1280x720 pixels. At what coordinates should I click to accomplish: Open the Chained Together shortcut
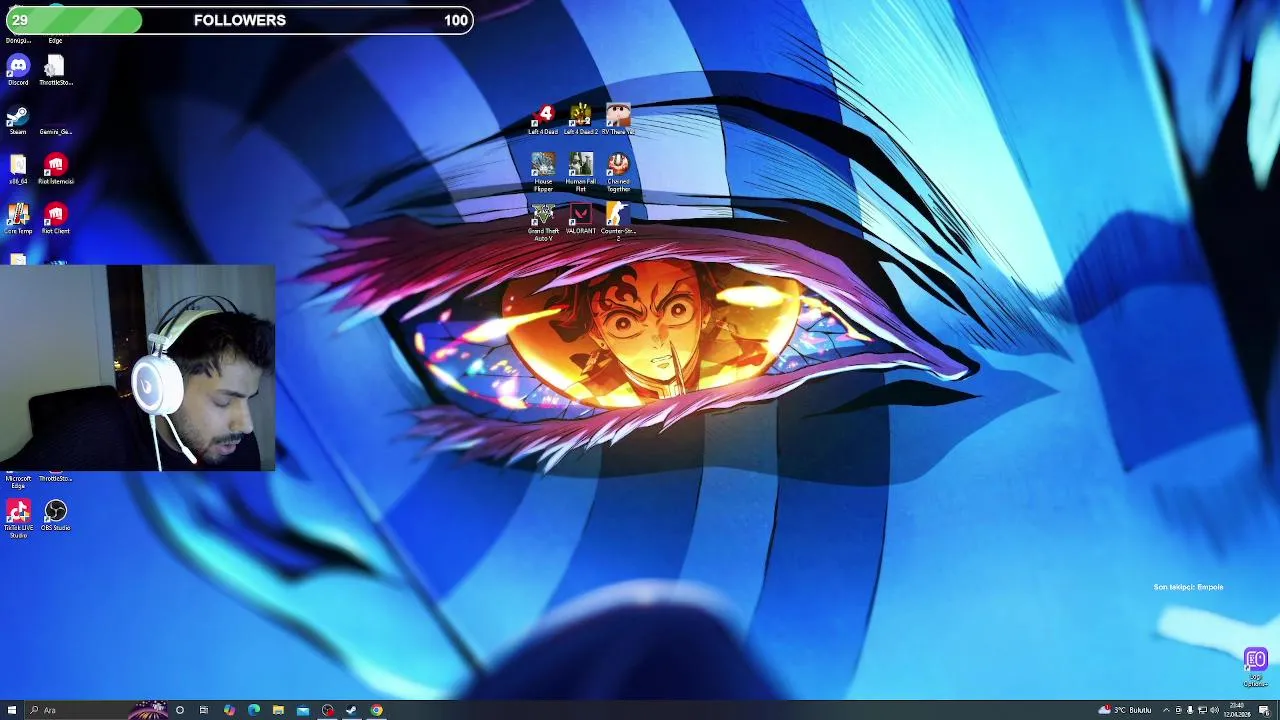618,172
